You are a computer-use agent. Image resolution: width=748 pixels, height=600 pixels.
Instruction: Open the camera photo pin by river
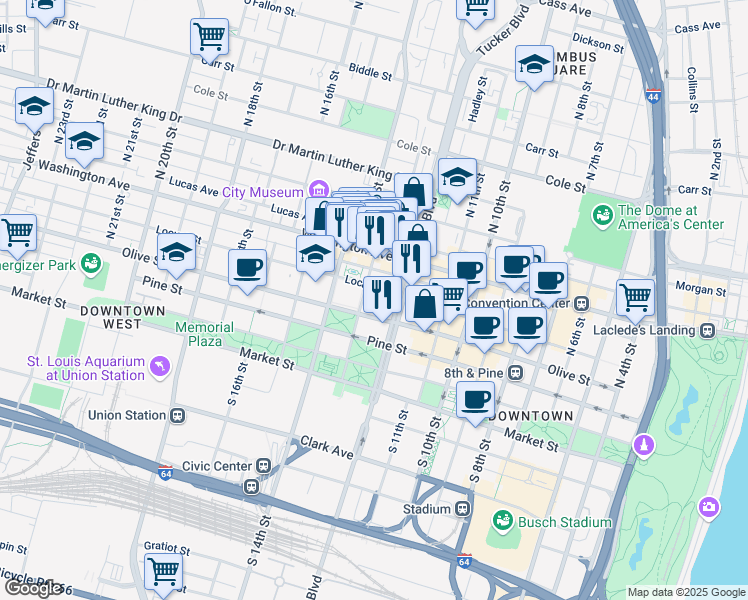pyautogui.click(x=708, y=507)
